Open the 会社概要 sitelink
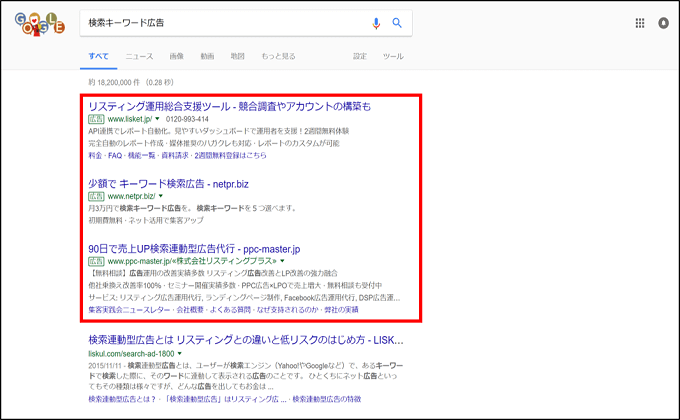 190,310
